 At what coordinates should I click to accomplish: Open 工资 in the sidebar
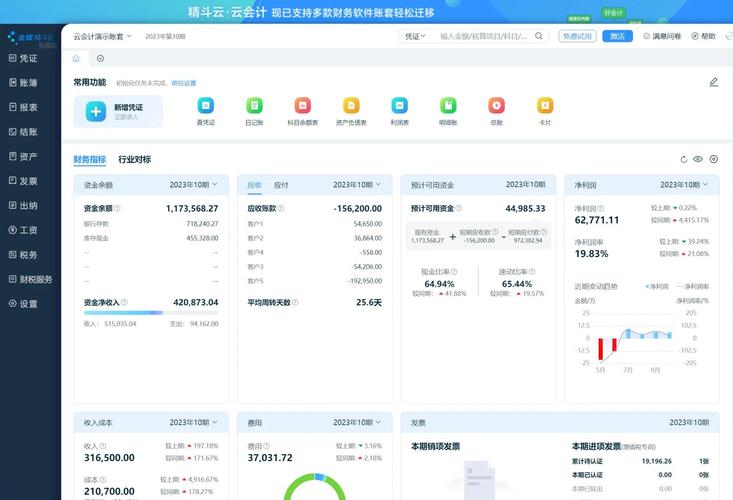tap(23, 230)
